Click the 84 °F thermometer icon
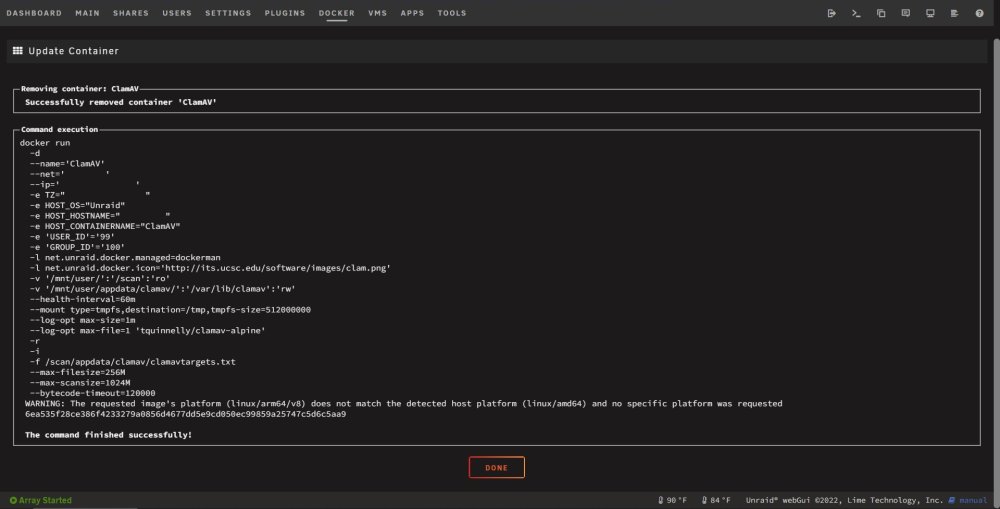Viewport: 1000px width, 509px height. (704, 500)
